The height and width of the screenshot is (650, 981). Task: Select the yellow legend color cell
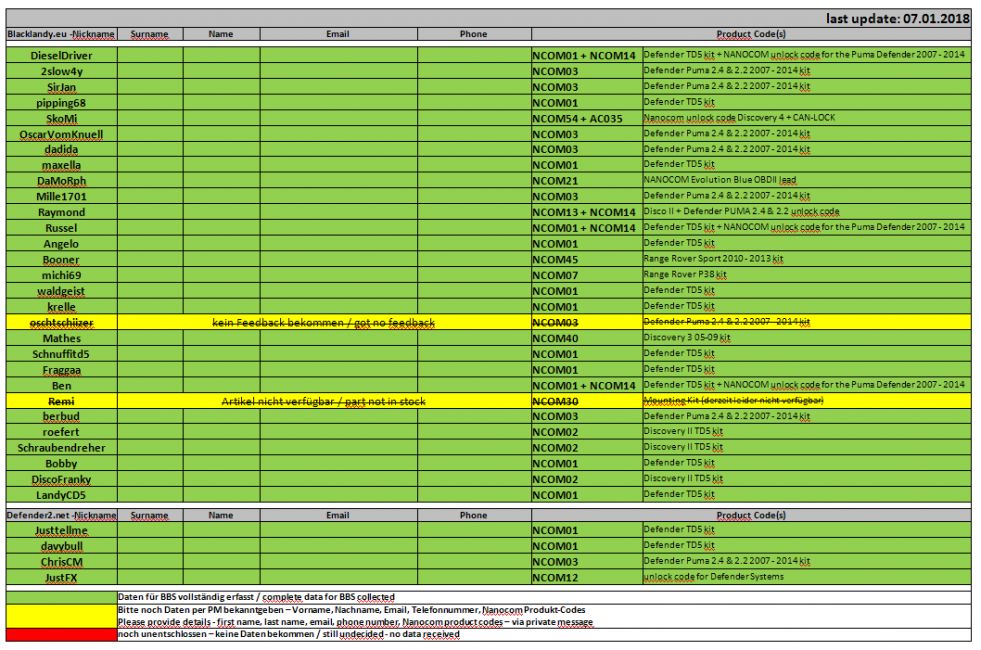coord(61,616)
